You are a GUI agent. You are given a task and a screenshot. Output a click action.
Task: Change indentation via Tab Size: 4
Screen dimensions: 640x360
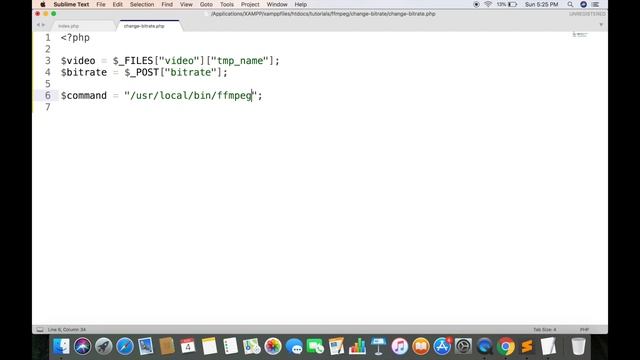tap(544, 329)
